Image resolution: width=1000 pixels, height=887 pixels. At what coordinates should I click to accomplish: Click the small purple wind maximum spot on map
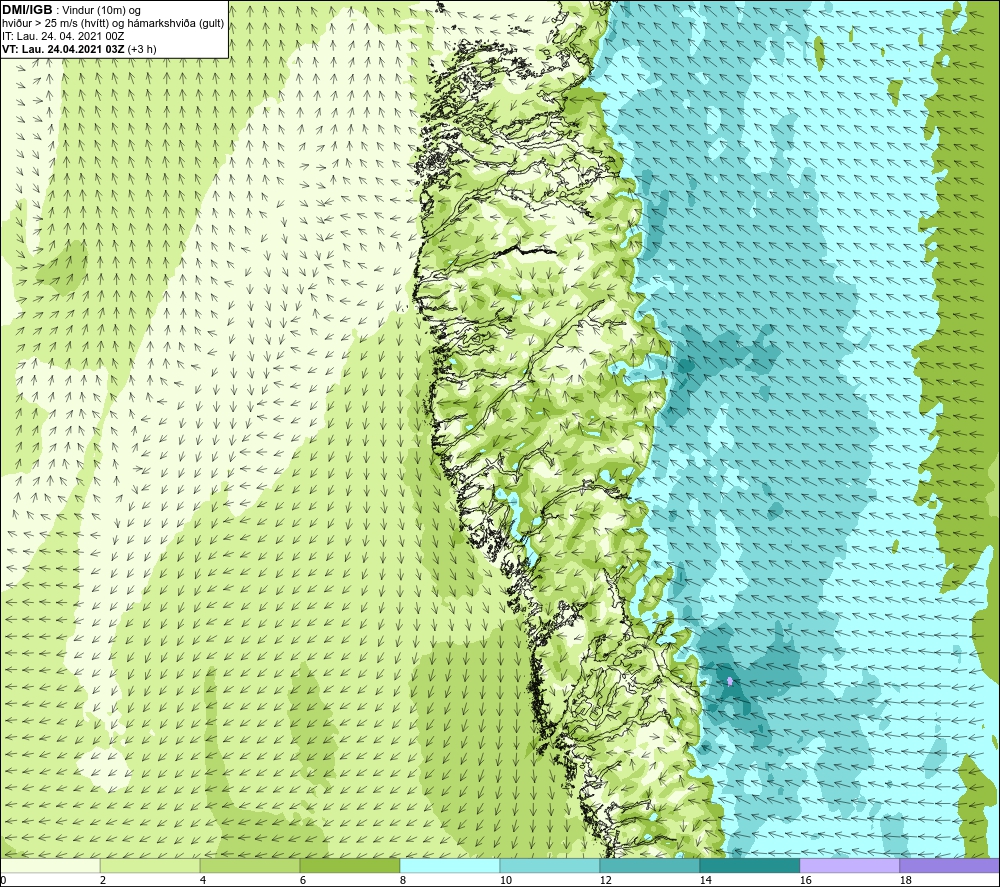pos(730,682)
